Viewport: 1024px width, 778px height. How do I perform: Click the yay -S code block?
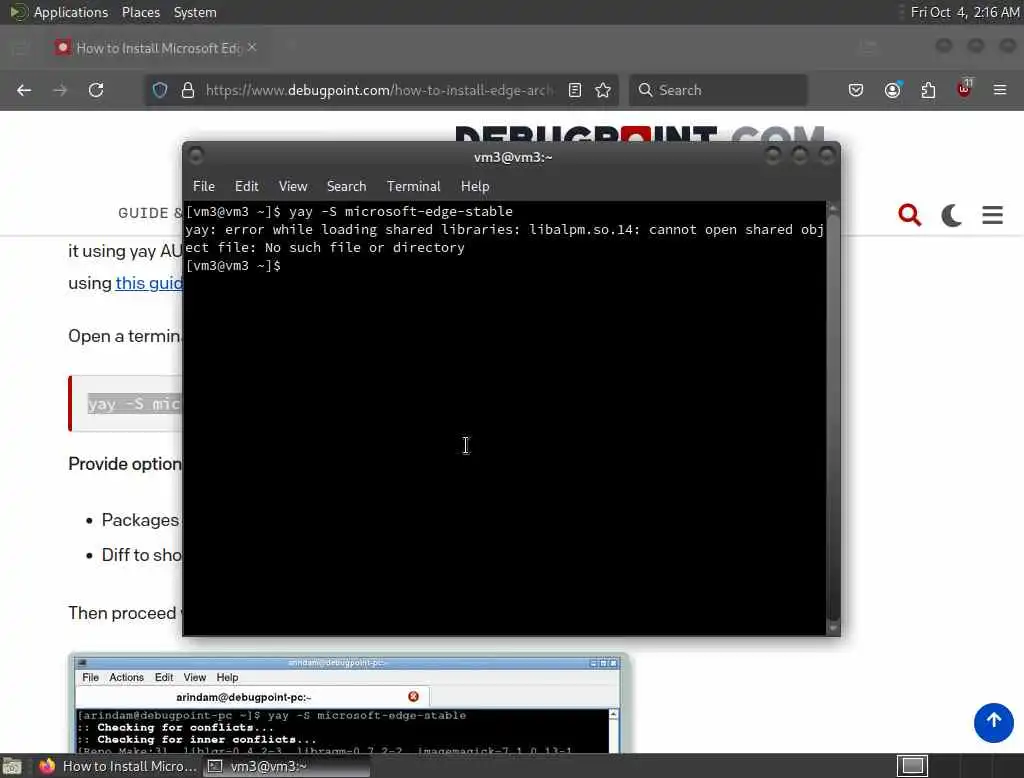[125, 404]
